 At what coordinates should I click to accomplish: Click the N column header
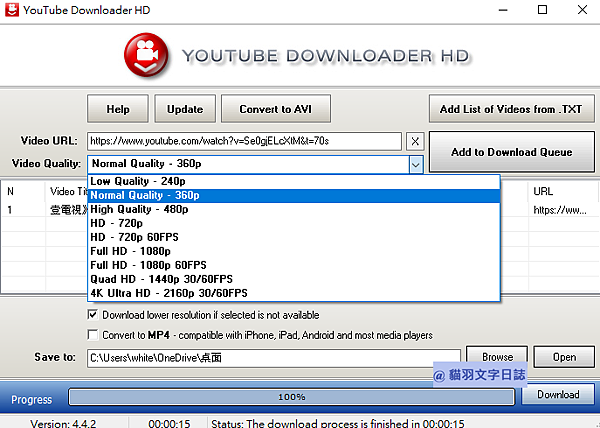[23, 191]
